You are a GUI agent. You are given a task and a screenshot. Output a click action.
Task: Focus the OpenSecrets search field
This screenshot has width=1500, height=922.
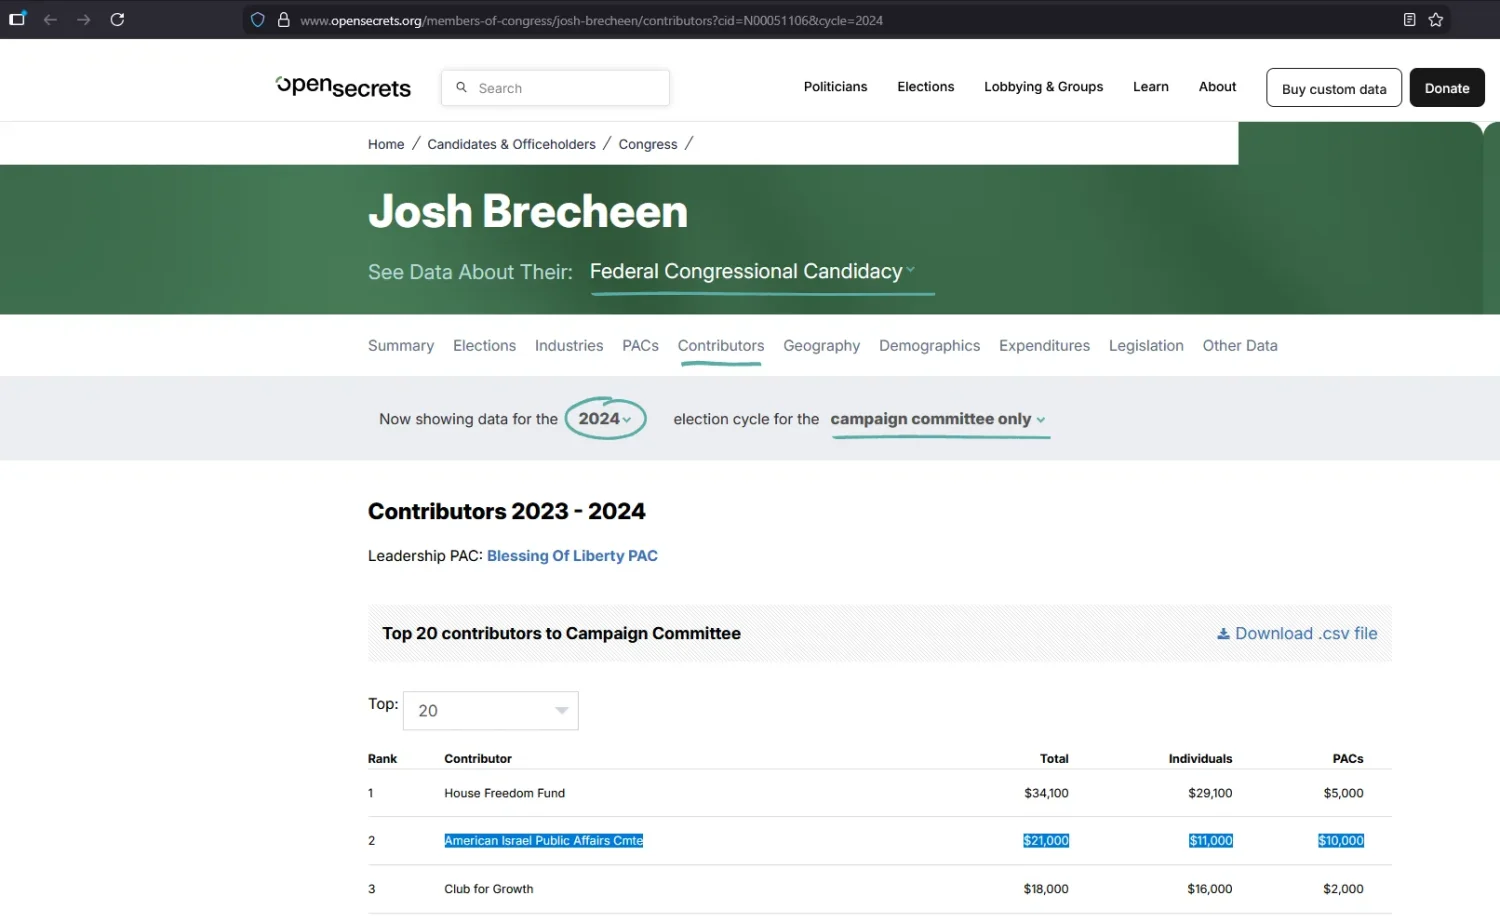point(555,88)
